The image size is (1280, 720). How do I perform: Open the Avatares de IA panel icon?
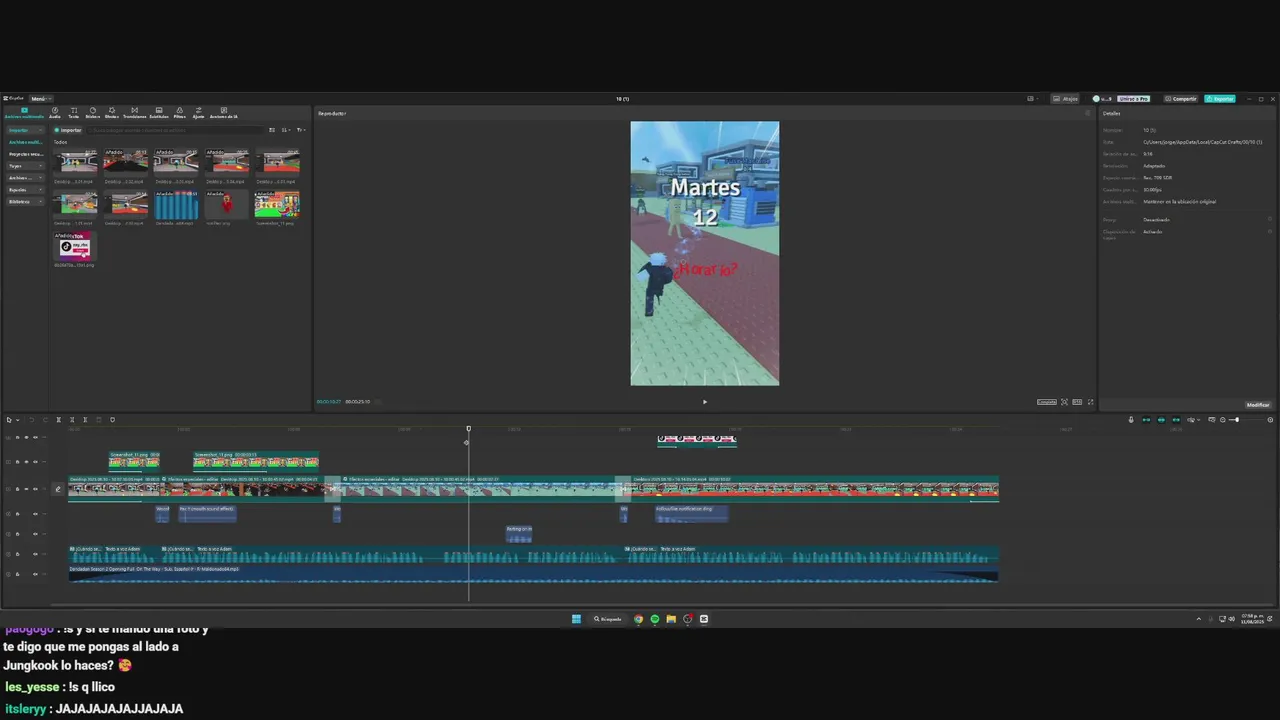click(223, 112)
